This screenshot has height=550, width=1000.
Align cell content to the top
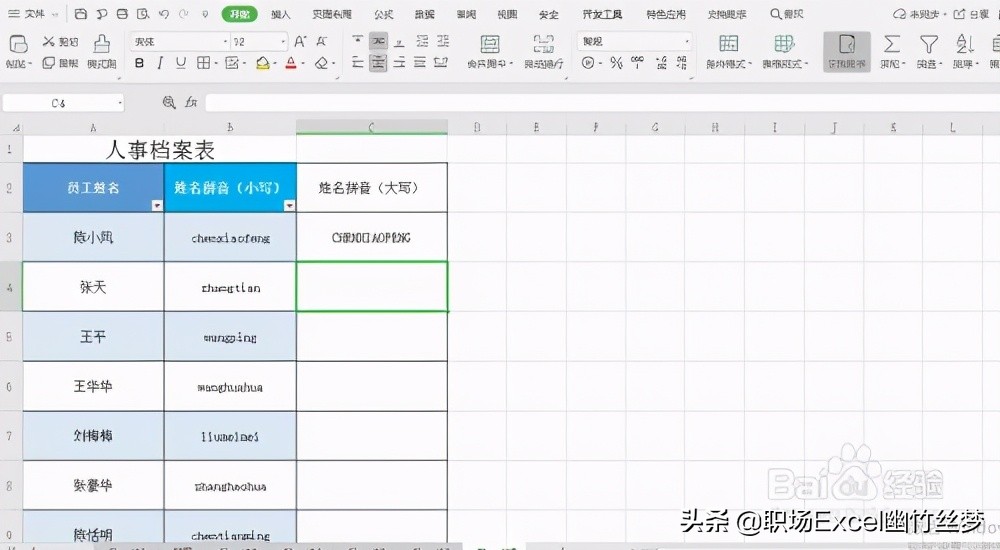click(358, 41)
